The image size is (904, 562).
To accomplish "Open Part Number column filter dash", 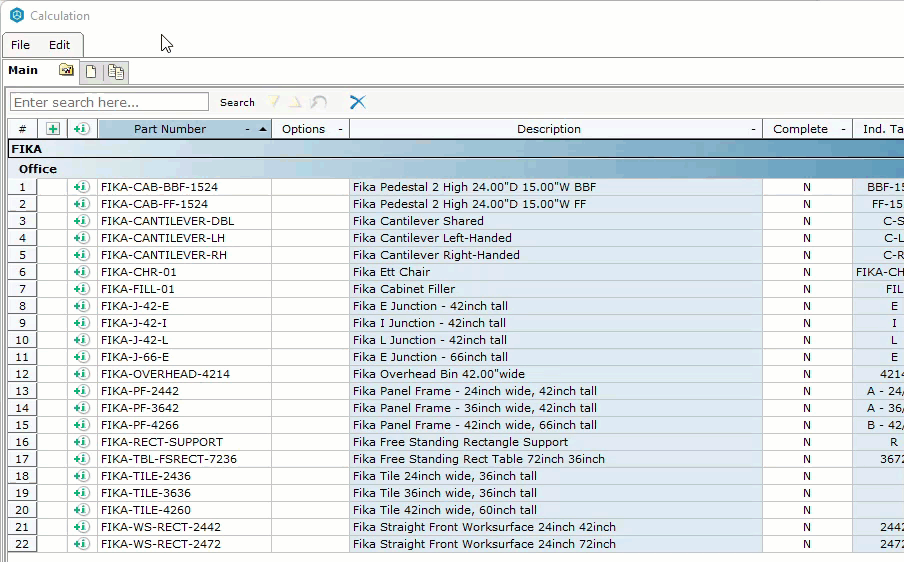I will click(247, 129).
